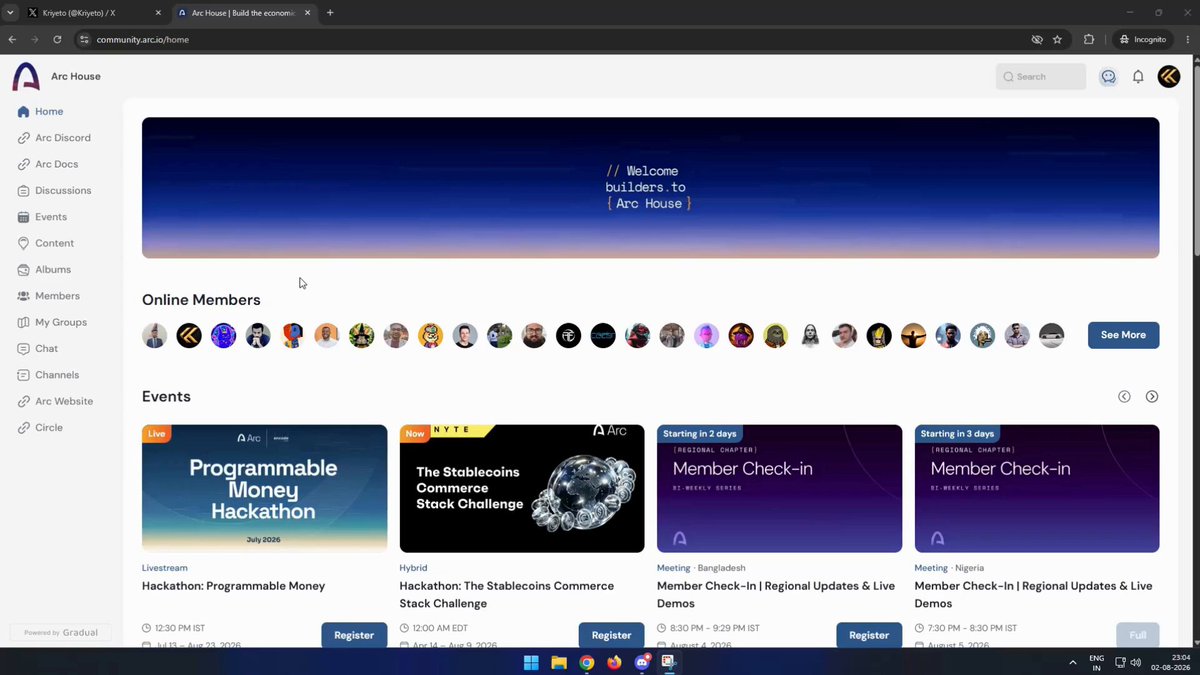Go to Channels in the sidebar

click(x=48, y=375)
